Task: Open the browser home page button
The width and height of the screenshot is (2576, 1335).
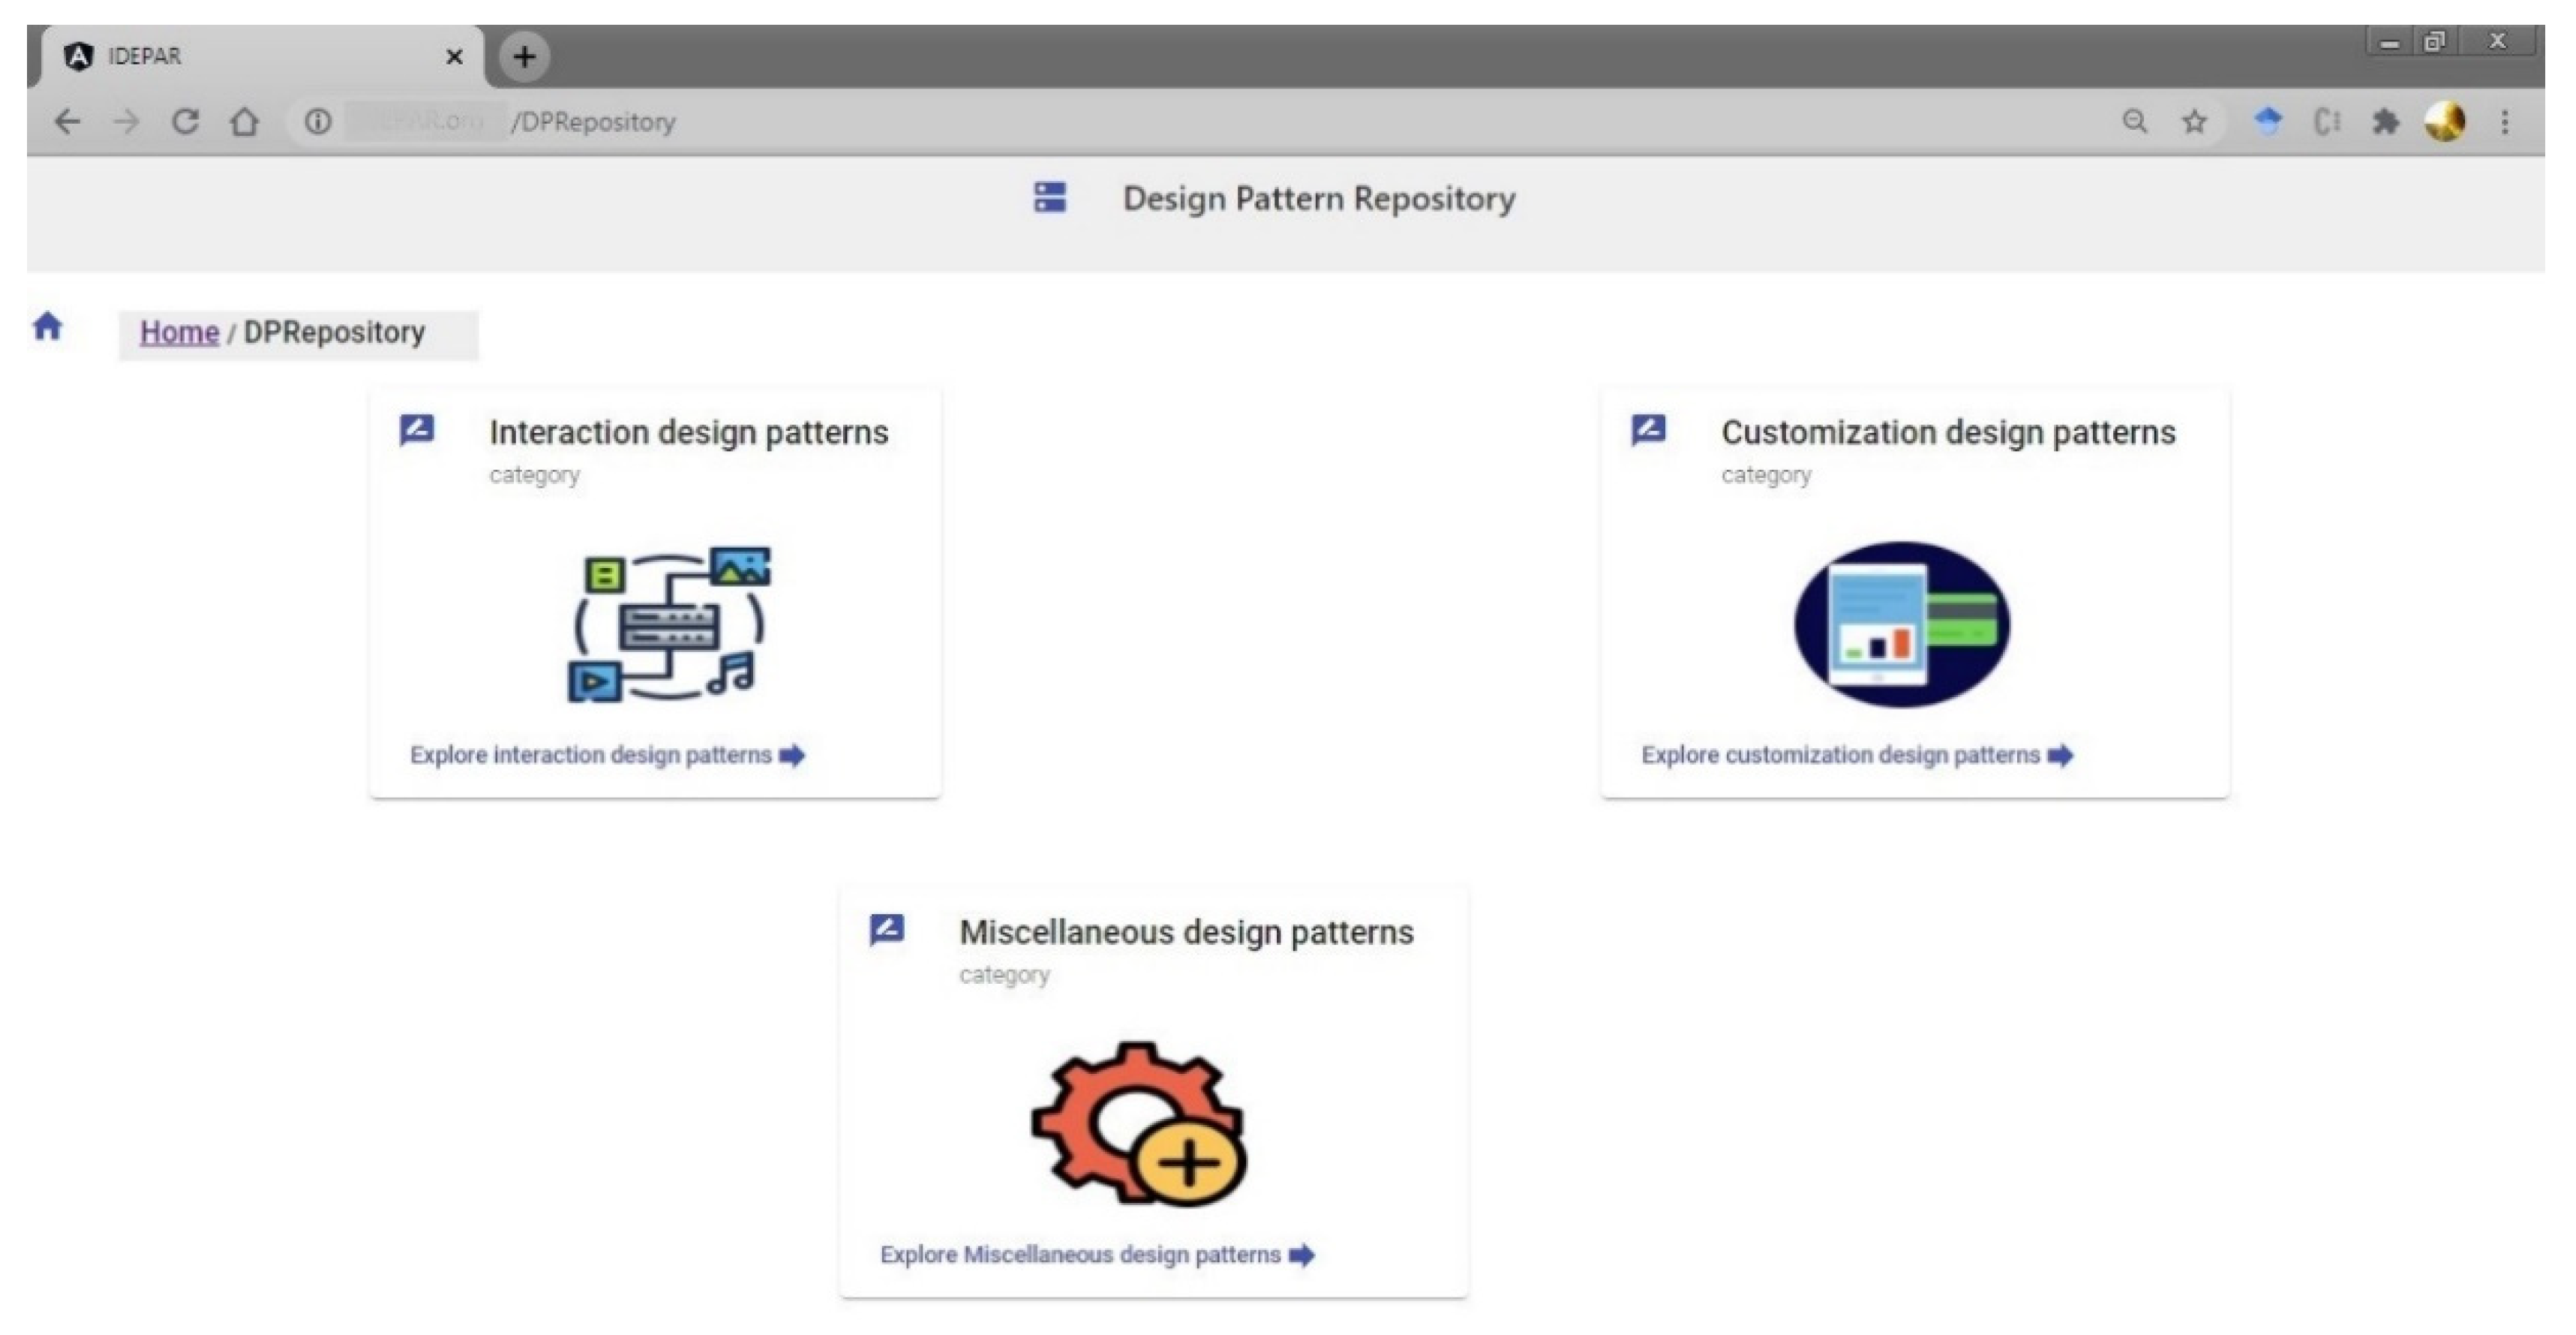Action: coord(244,122)
